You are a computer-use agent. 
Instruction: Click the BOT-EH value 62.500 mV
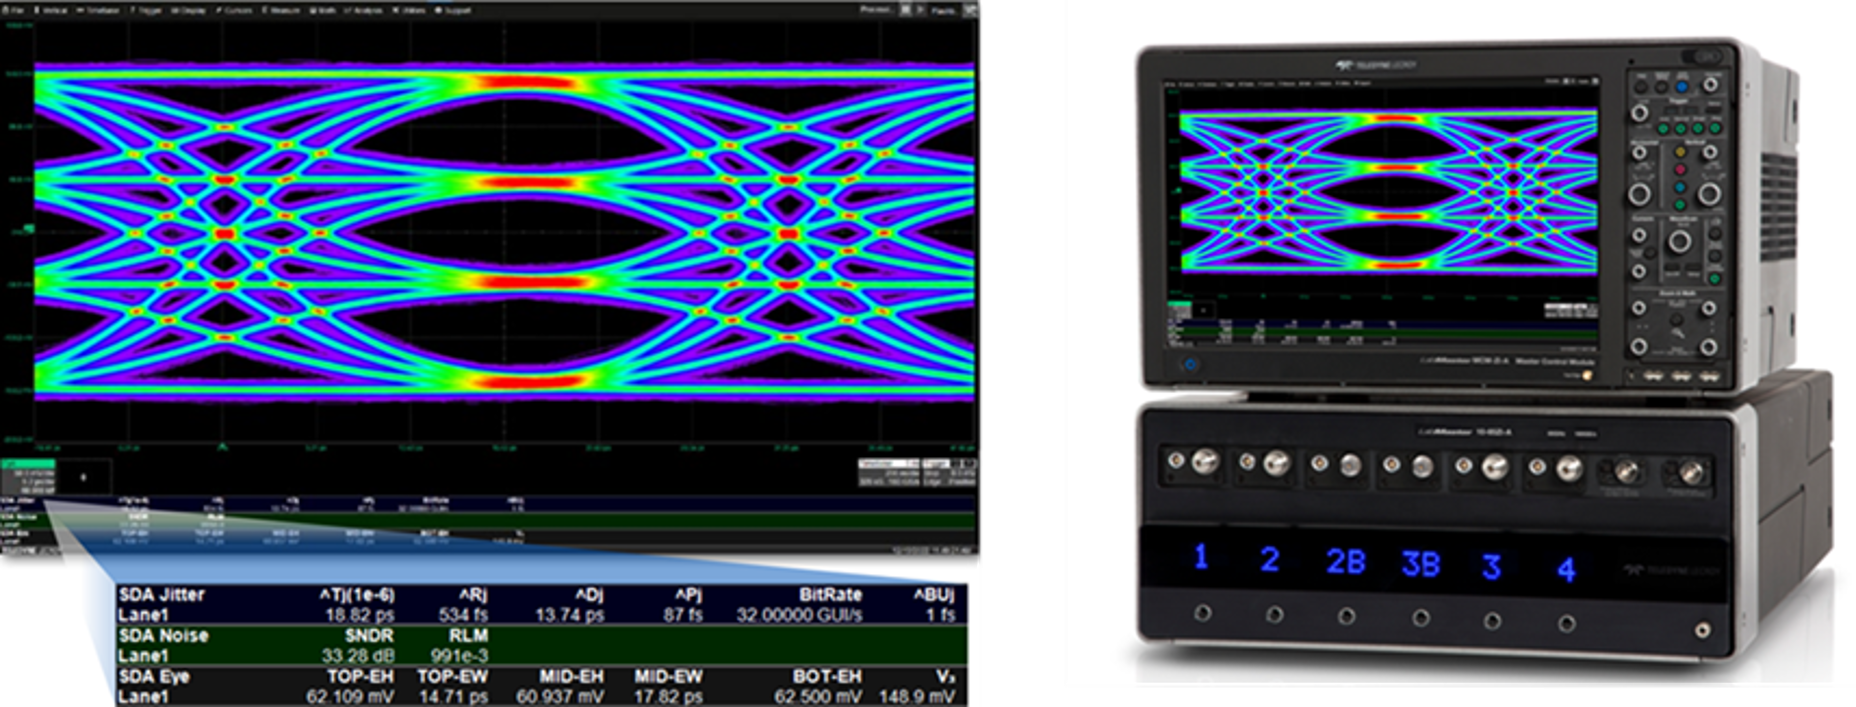(818, 697)
